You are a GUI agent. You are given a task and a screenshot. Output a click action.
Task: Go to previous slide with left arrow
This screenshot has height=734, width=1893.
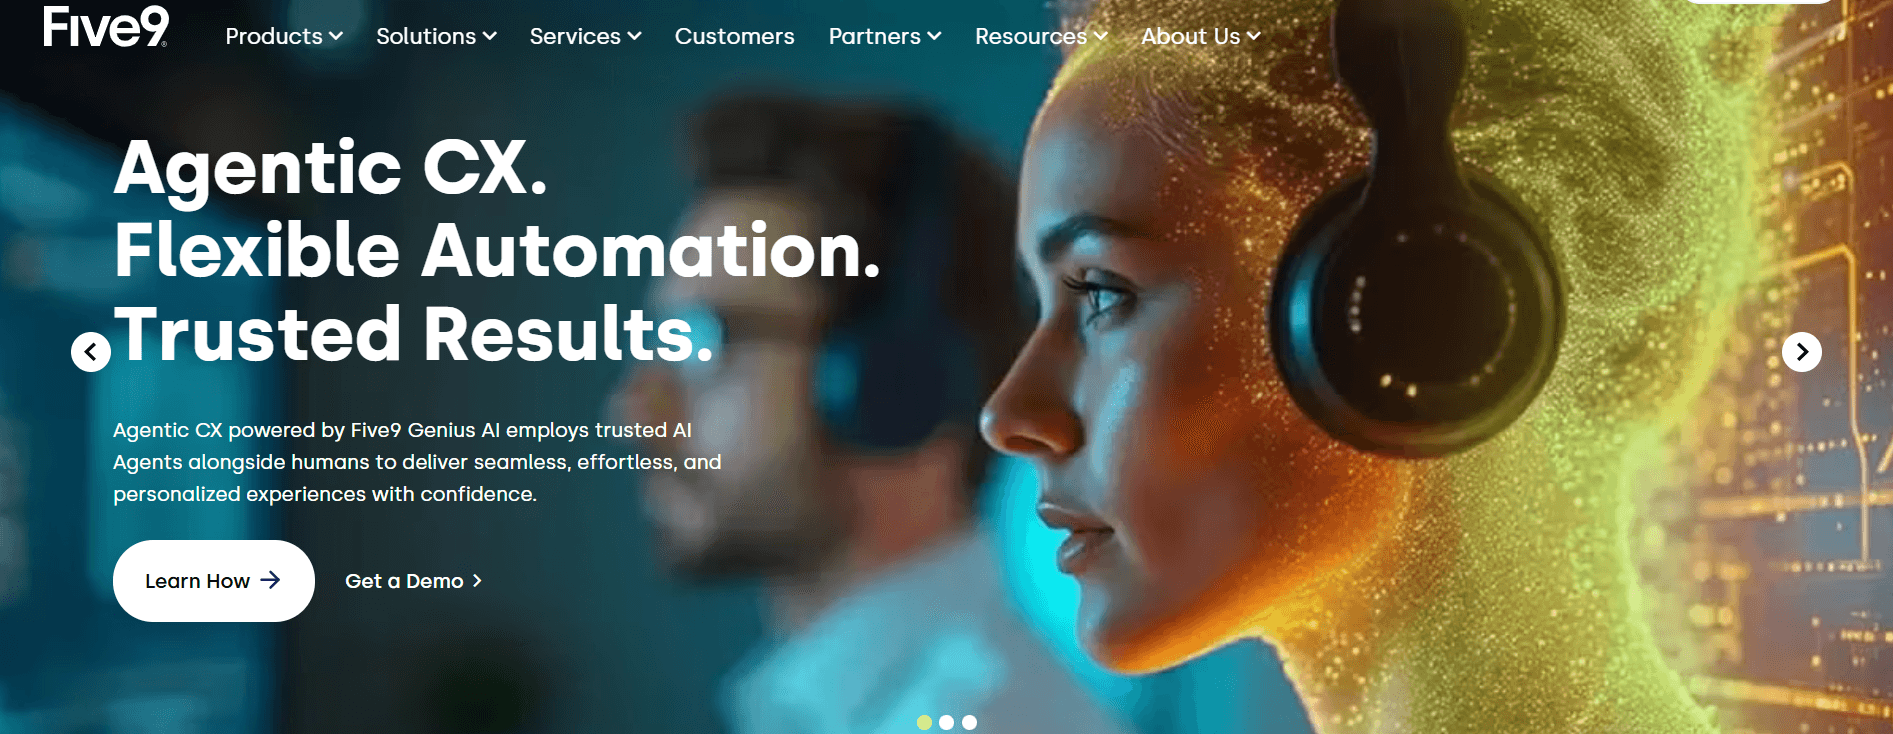[91, 352]
